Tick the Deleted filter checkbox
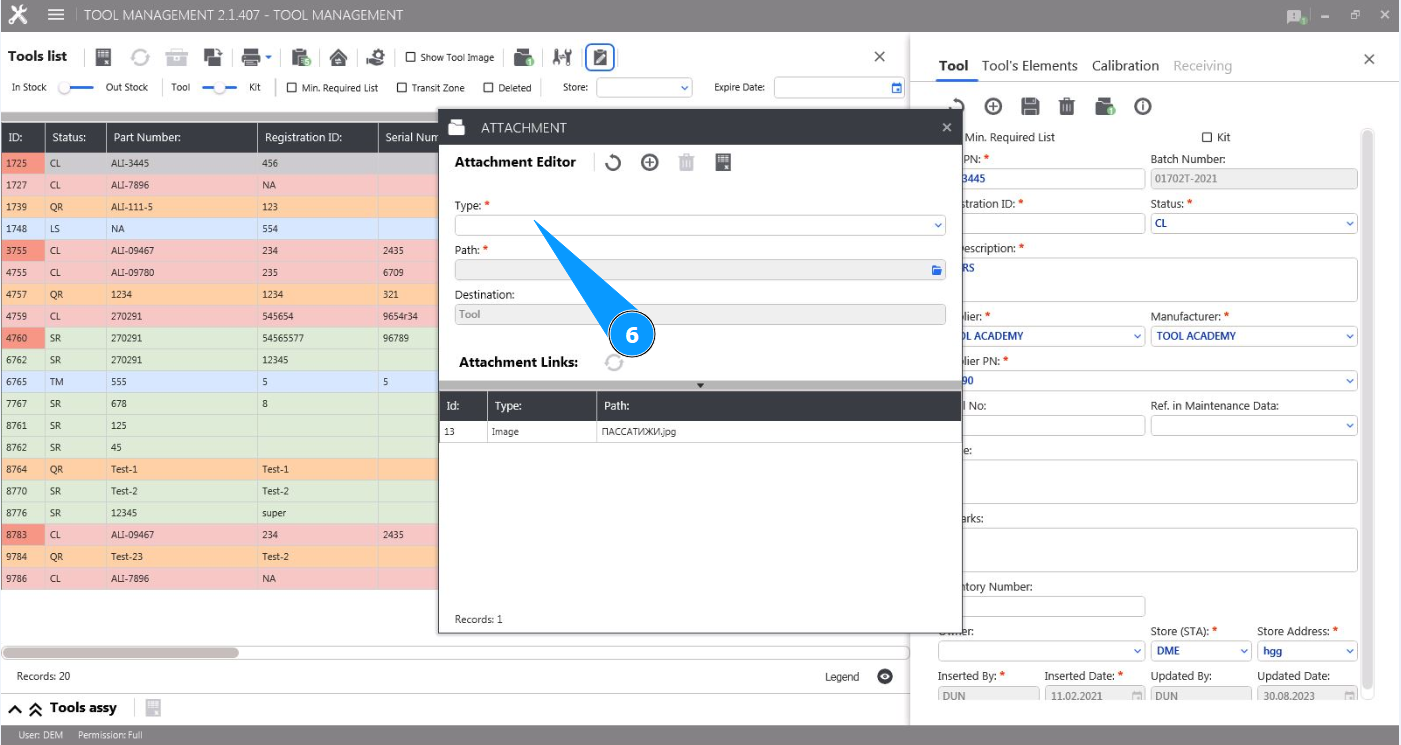This screenshot has width=1401, height=745. pyautogui.click(x=489, y=88)
